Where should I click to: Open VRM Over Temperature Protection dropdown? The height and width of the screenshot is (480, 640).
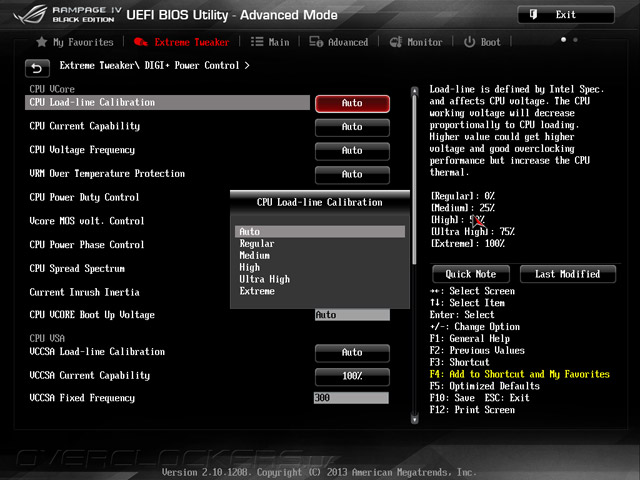(352, 174)
